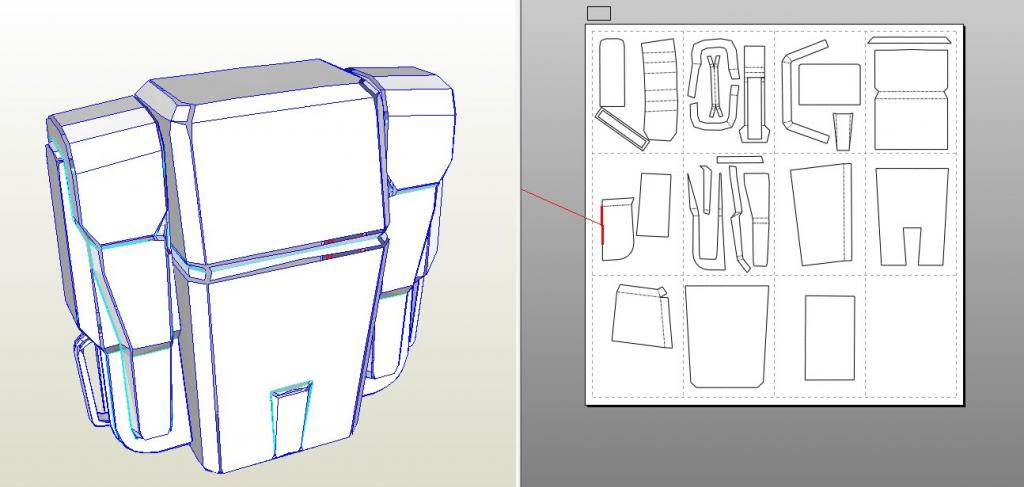This screenshot has width=1024, height=487.
Task: Select the short horizontal strip above the narrow curved pieces
Action: pyautogui.click(x=739, y=159)
